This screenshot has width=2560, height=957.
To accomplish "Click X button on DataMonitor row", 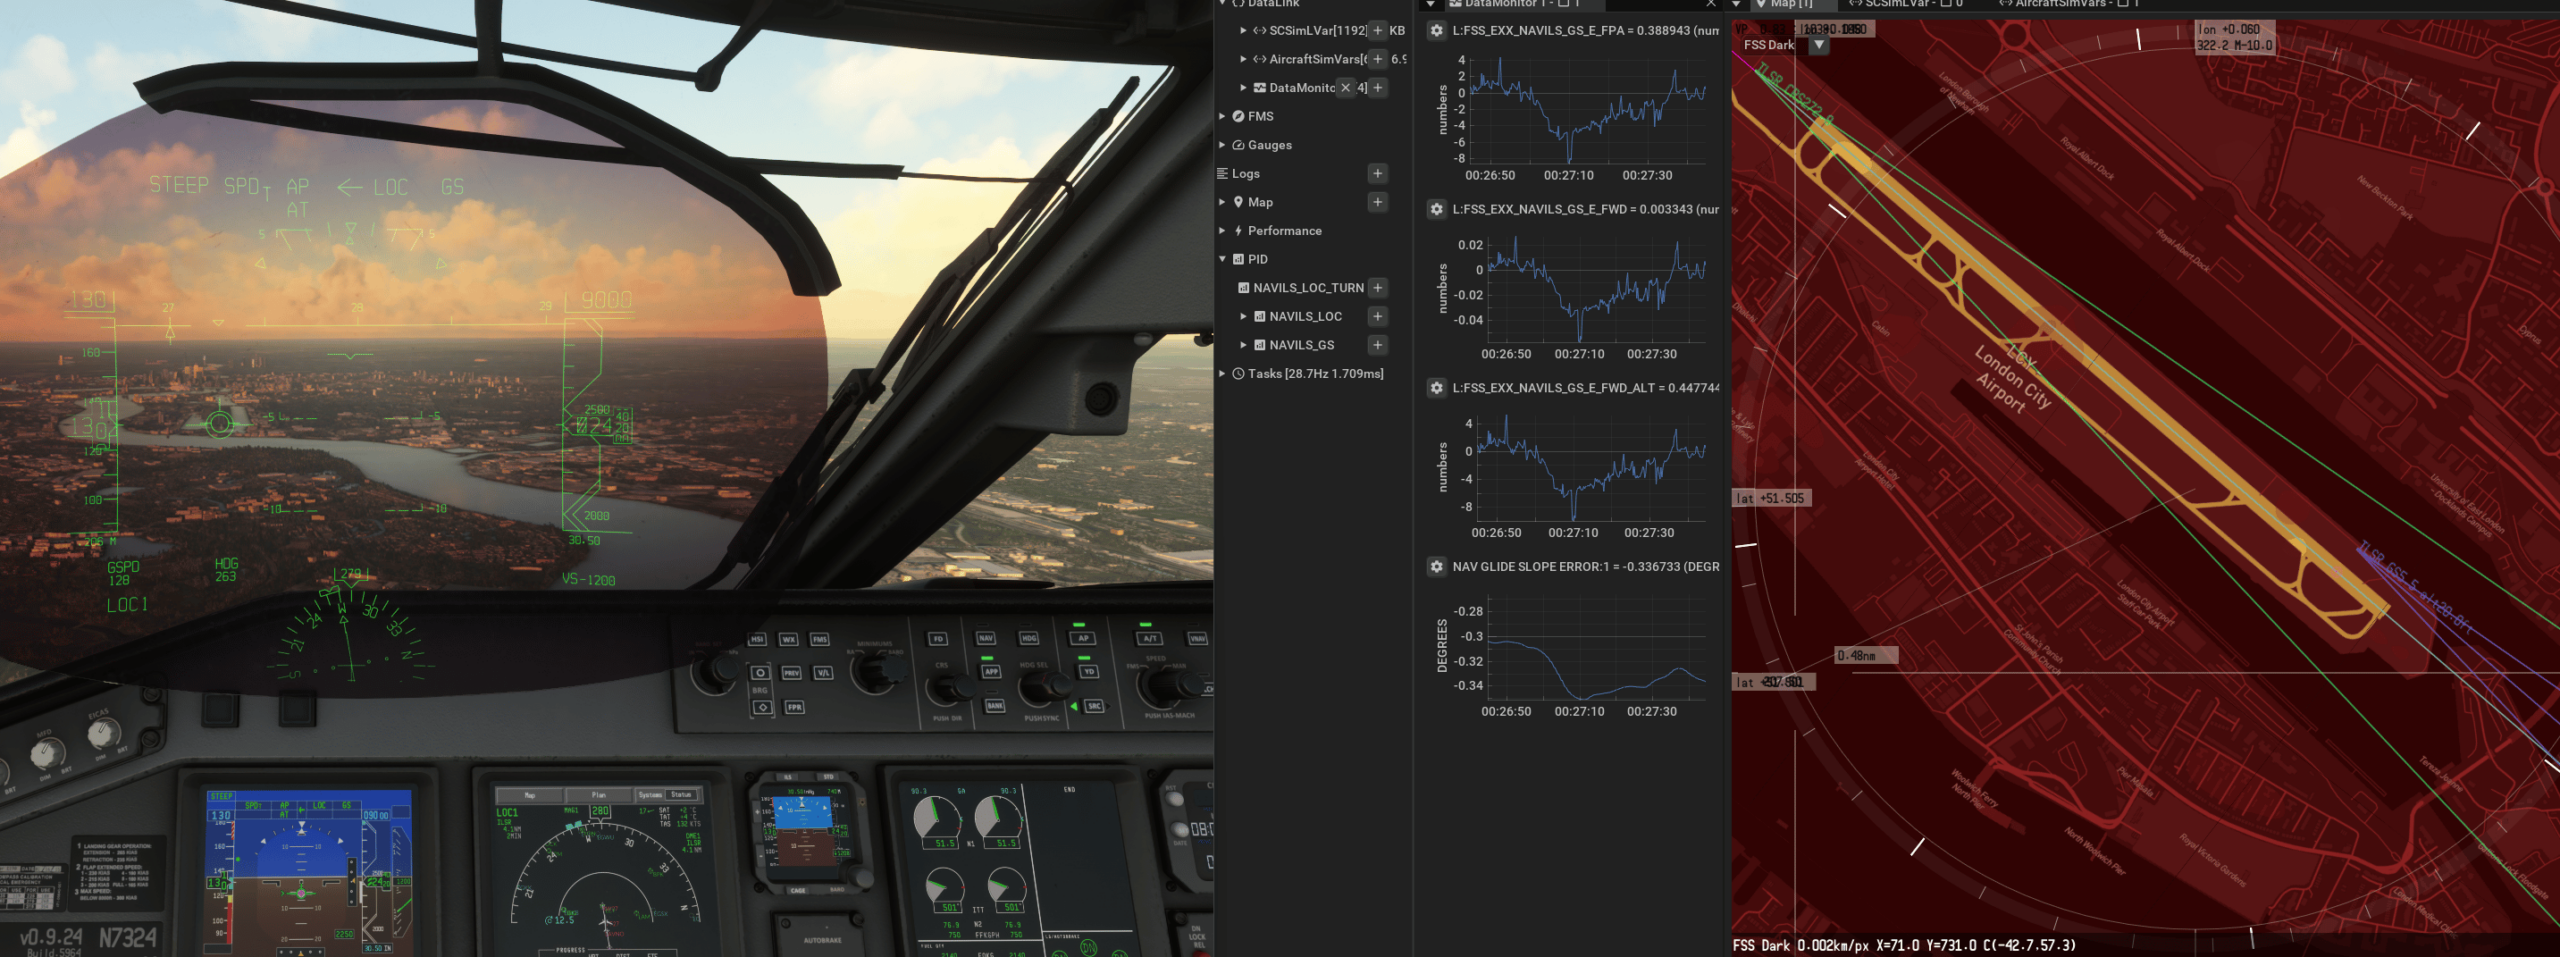I will (x=1346, y=88).
